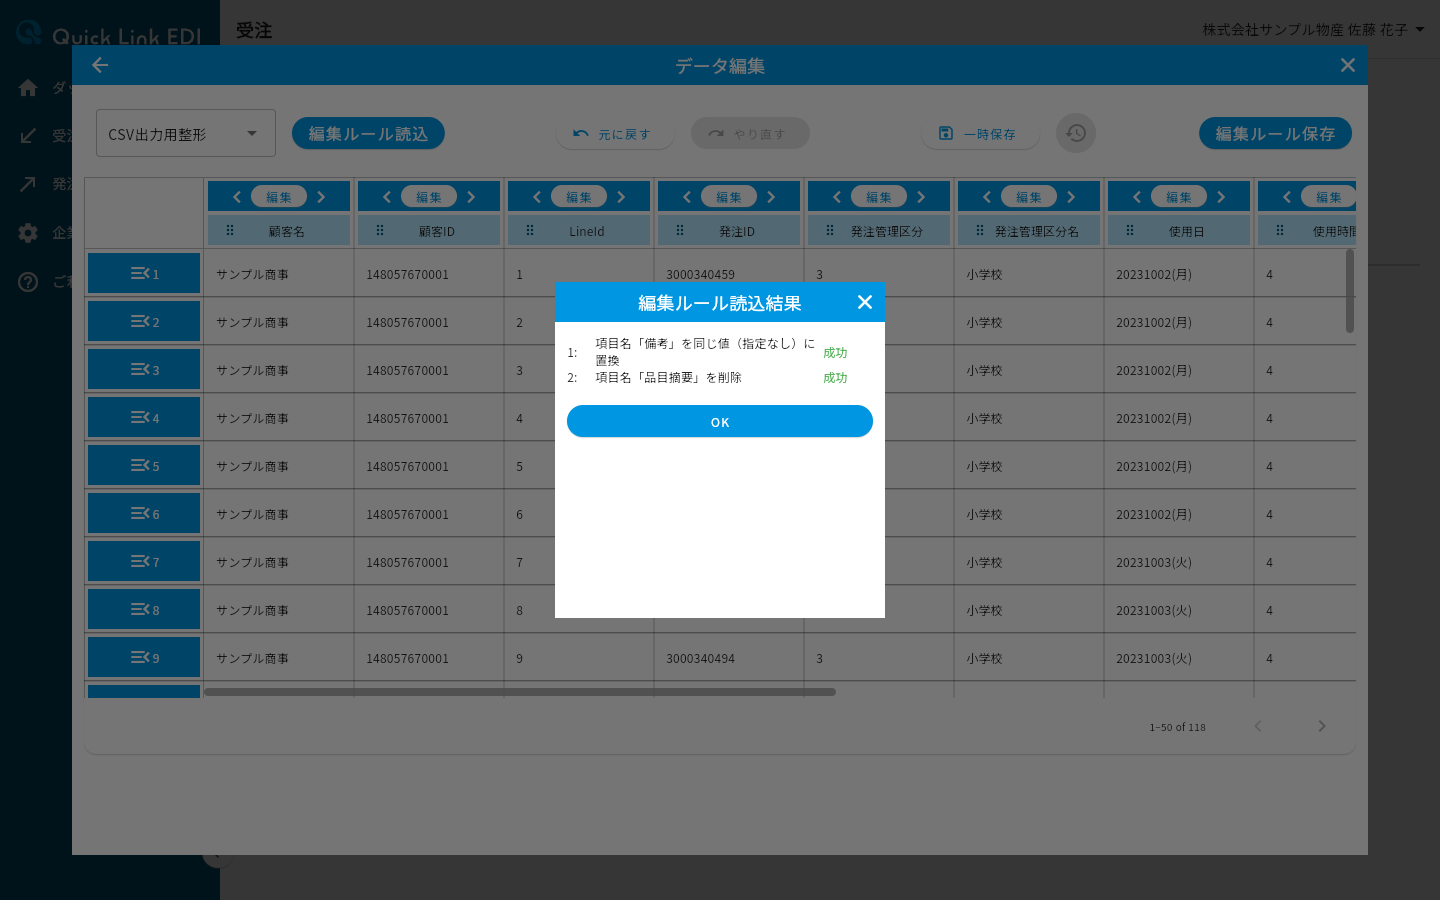Viewport: 1440px width, 900px height.
Task: Click 編集 on the 発注ID column
Action: pyautogui.click(x=729, y=197)
